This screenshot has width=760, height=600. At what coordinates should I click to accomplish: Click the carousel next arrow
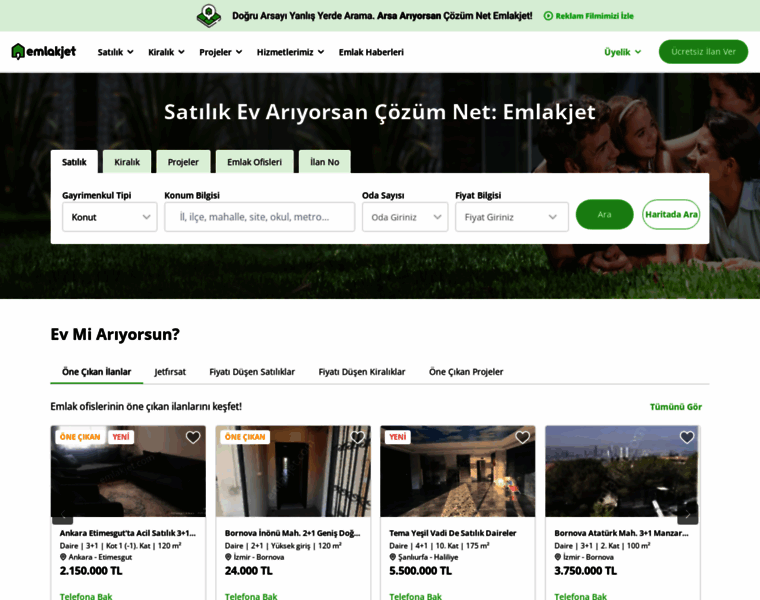click(688, 515)
